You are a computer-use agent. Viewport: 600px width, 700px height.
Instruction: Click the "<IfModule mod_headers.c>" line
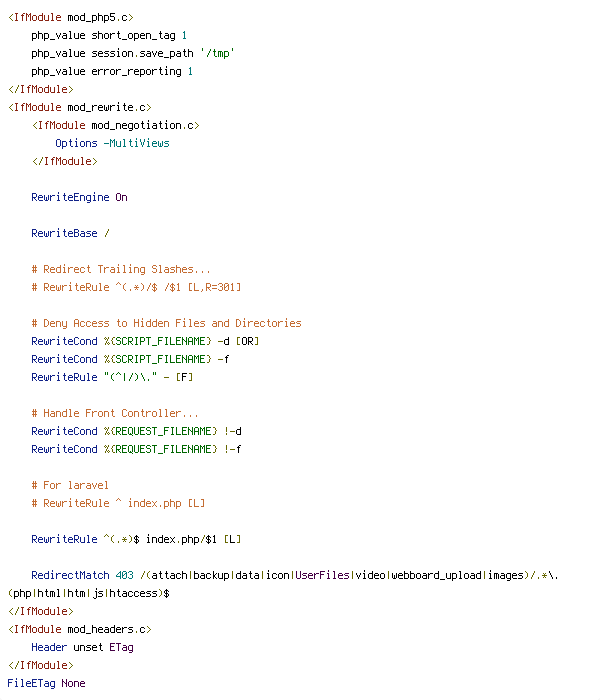(79, 629)
